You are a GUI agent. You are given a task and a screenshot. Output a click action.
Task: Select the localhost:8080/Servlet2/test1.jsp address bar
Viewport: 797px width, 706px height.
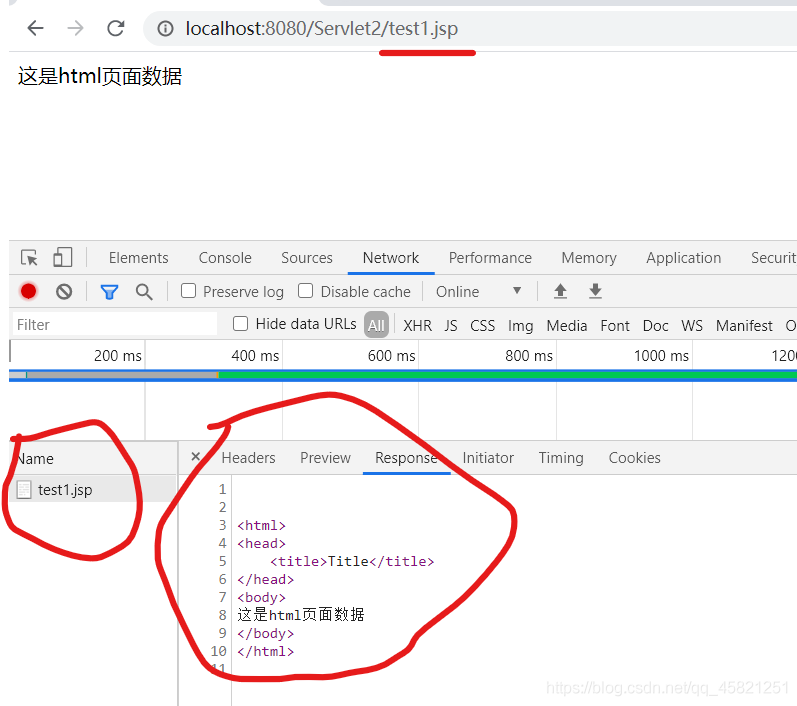[321, 28]
